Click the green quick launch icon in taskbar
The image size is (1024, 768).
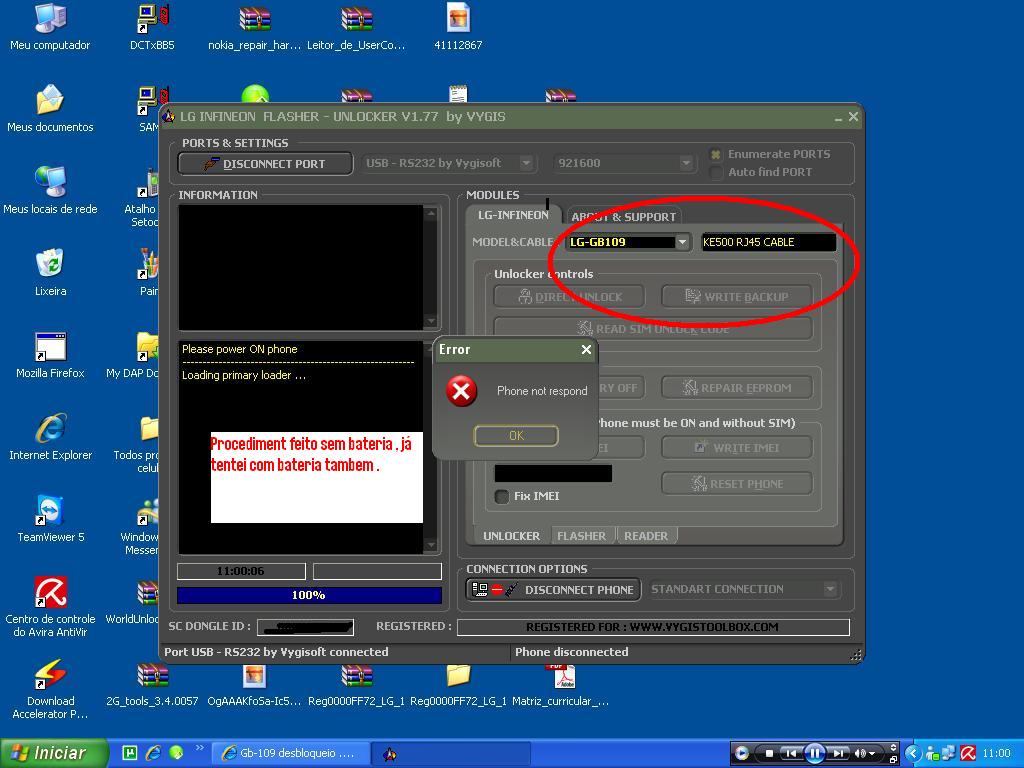pos(176,753)
